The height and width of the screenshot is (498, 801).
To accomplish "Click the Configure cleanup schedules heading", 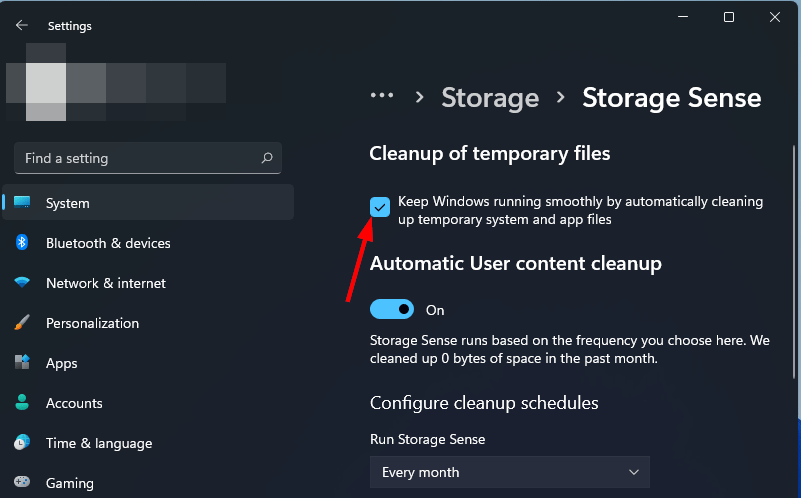I will click(x=484, y=403).
